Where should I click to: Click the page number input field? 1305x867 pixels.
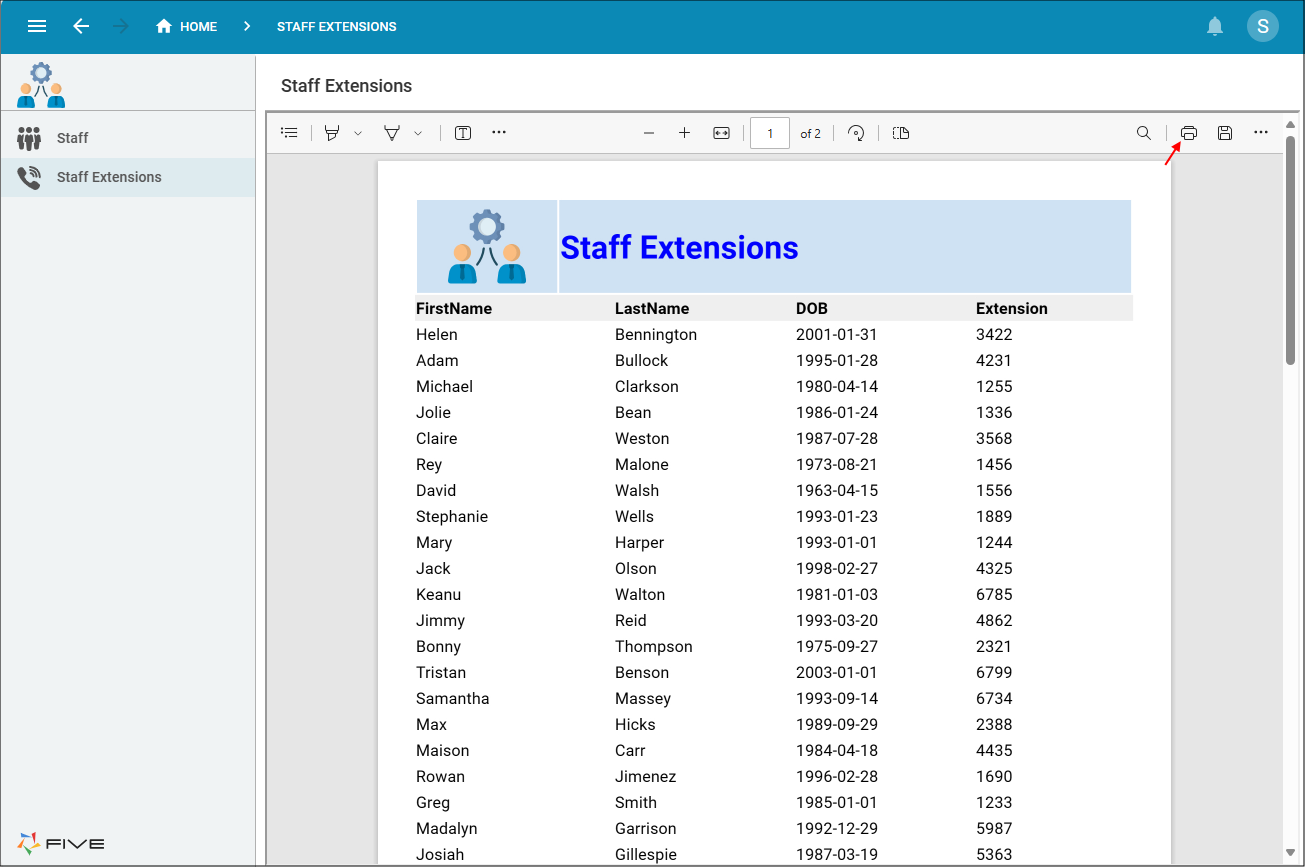(769, 133)
